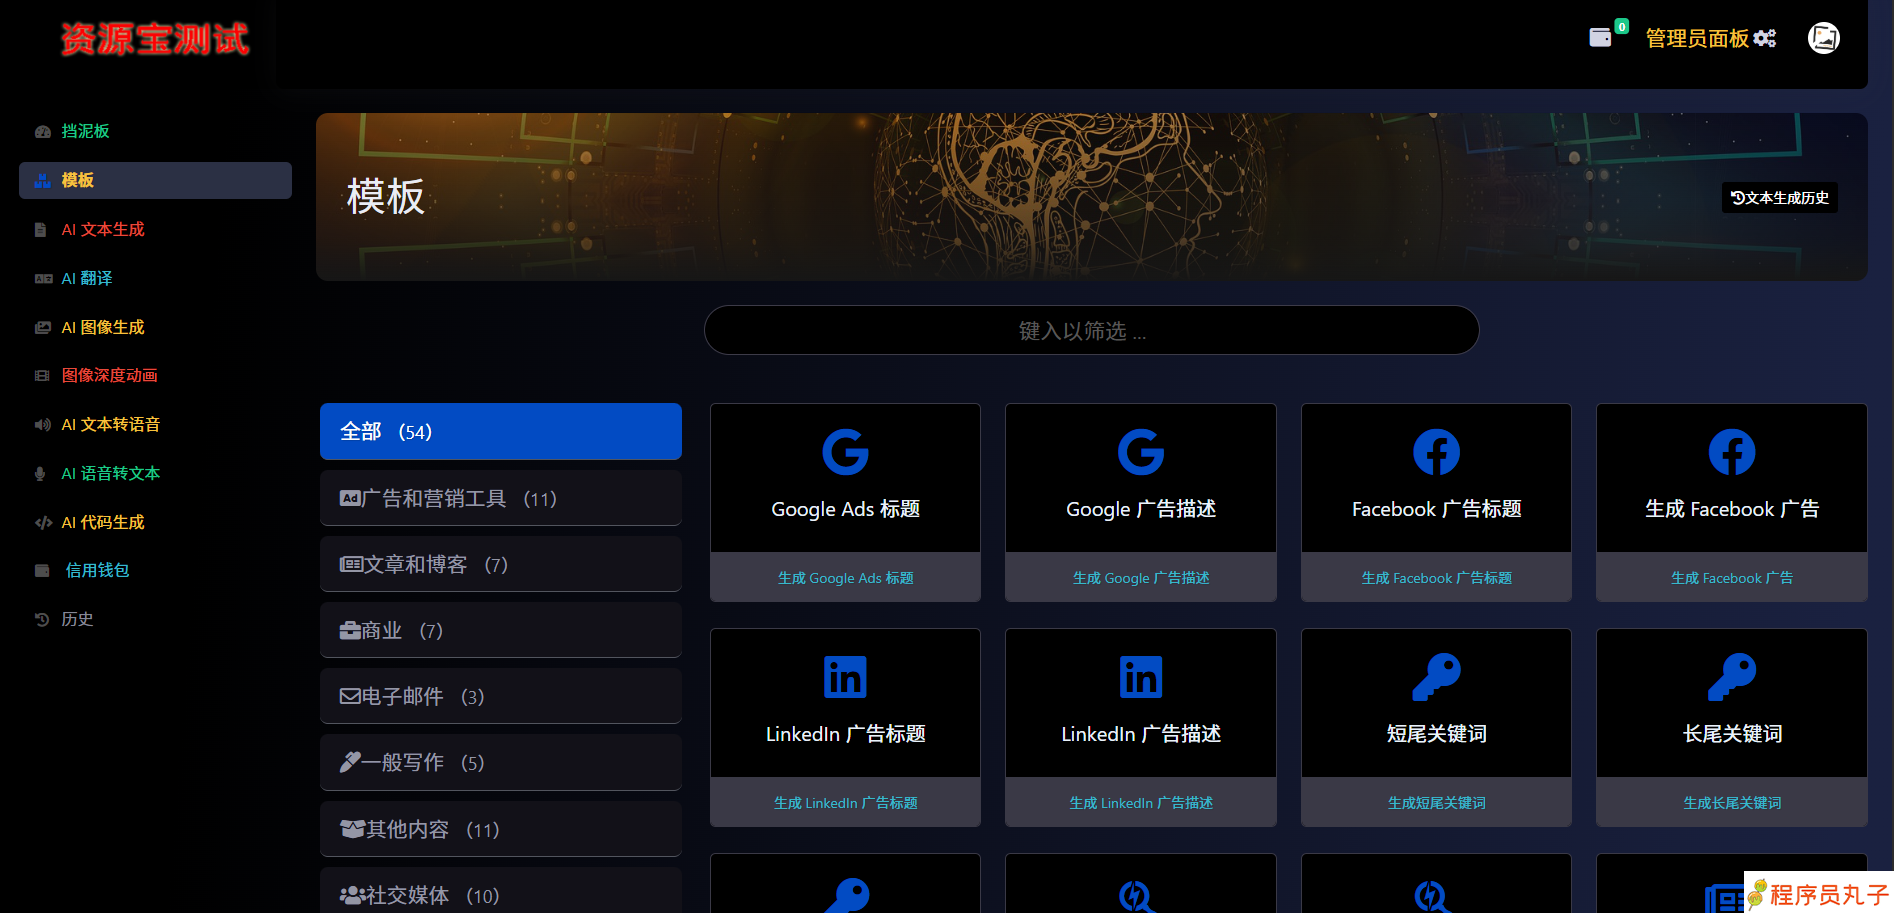
Task: Click the 资源宝测试 site logo
Action: (x=155, y=39)
